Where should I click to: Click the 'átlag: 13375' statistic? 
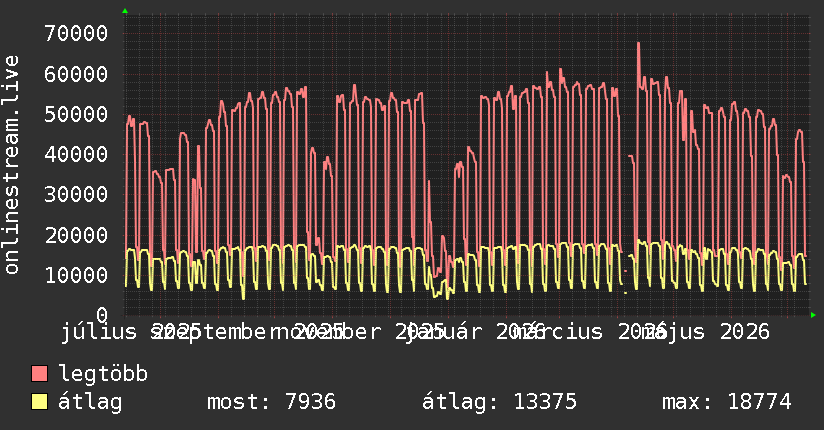click(499, 402)
